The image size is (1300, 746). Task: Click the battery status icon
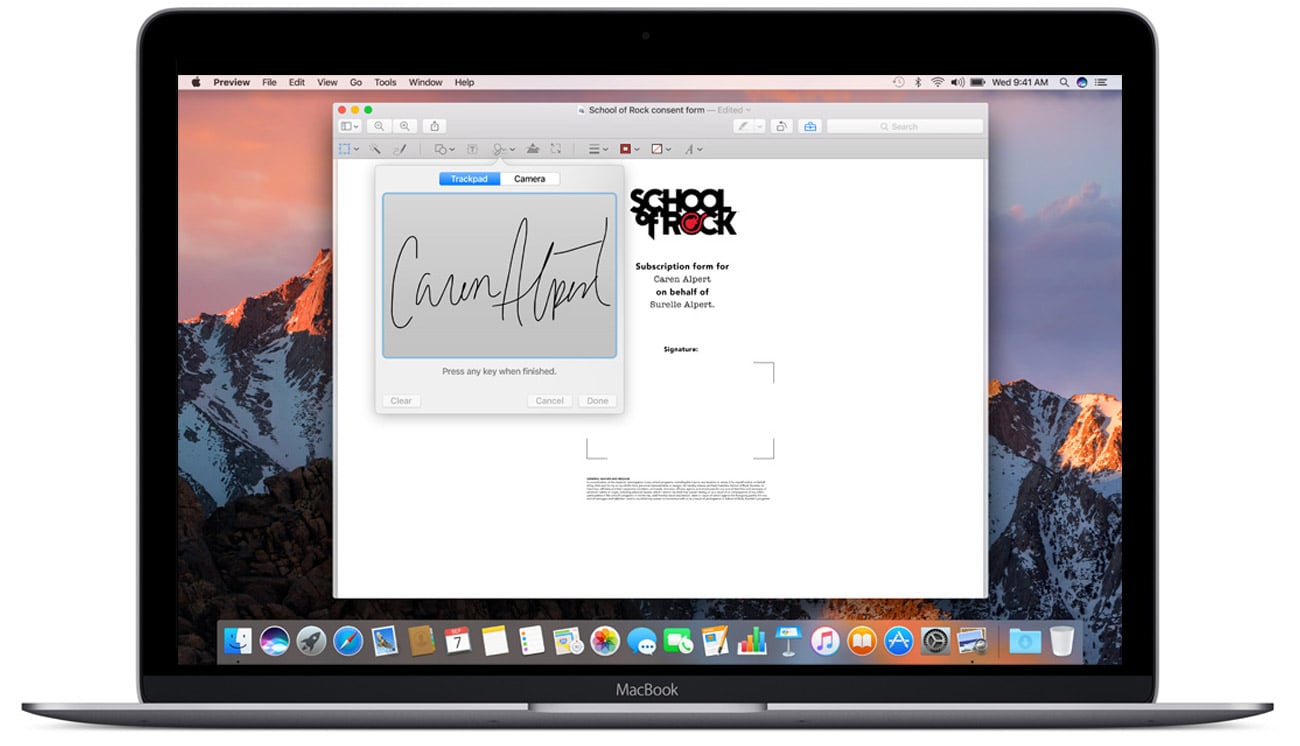(x=980, y=82)
